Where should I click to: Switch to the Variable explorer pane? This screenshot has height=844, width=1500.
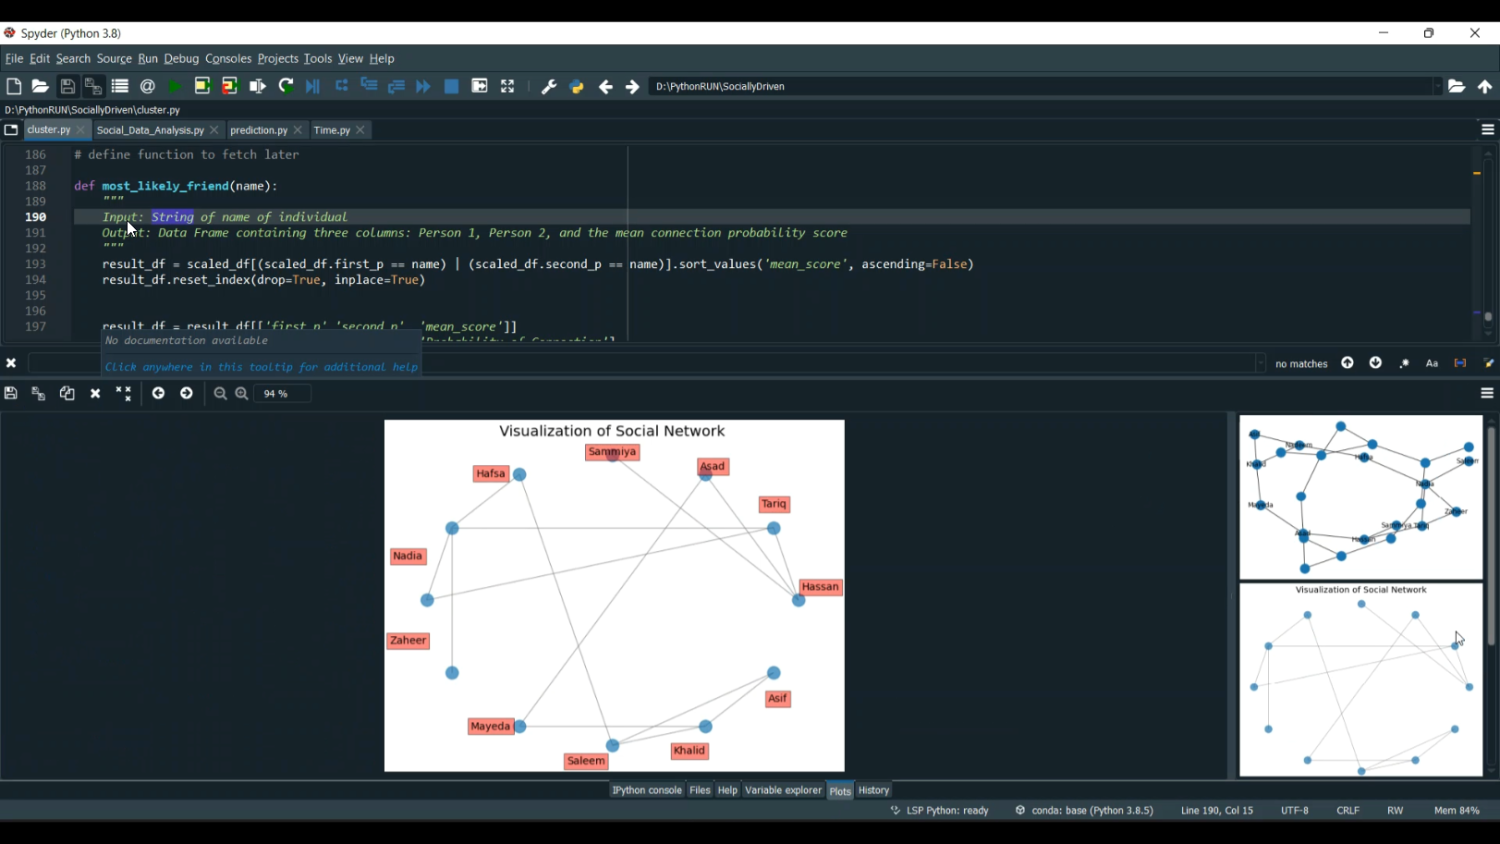point(783,791)
